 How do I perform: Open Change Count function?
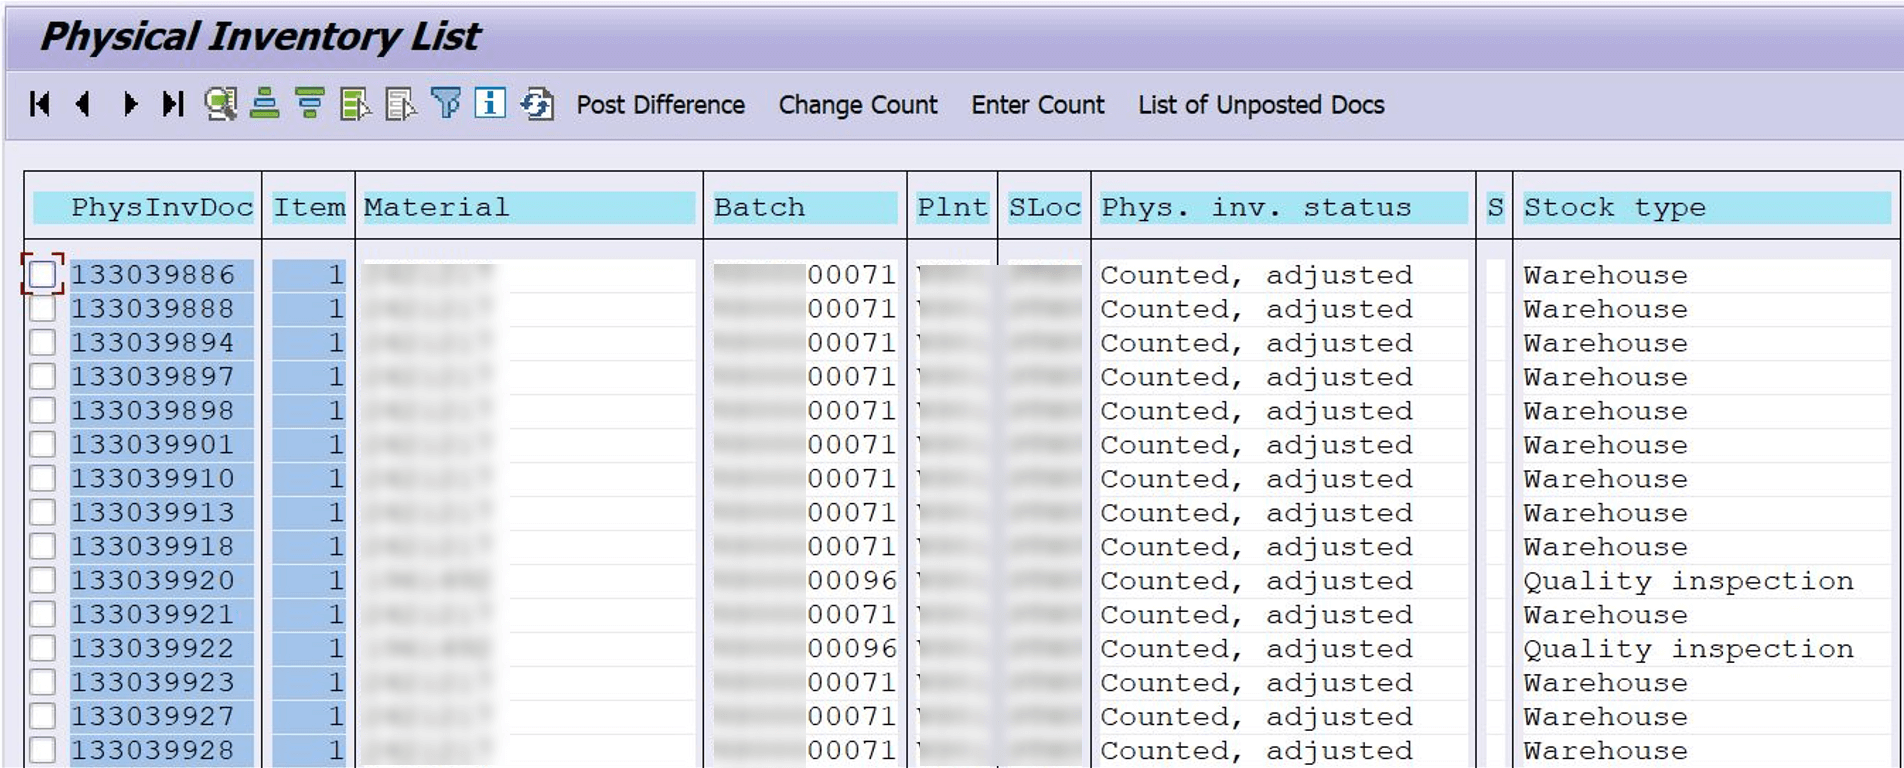(857, 105)
